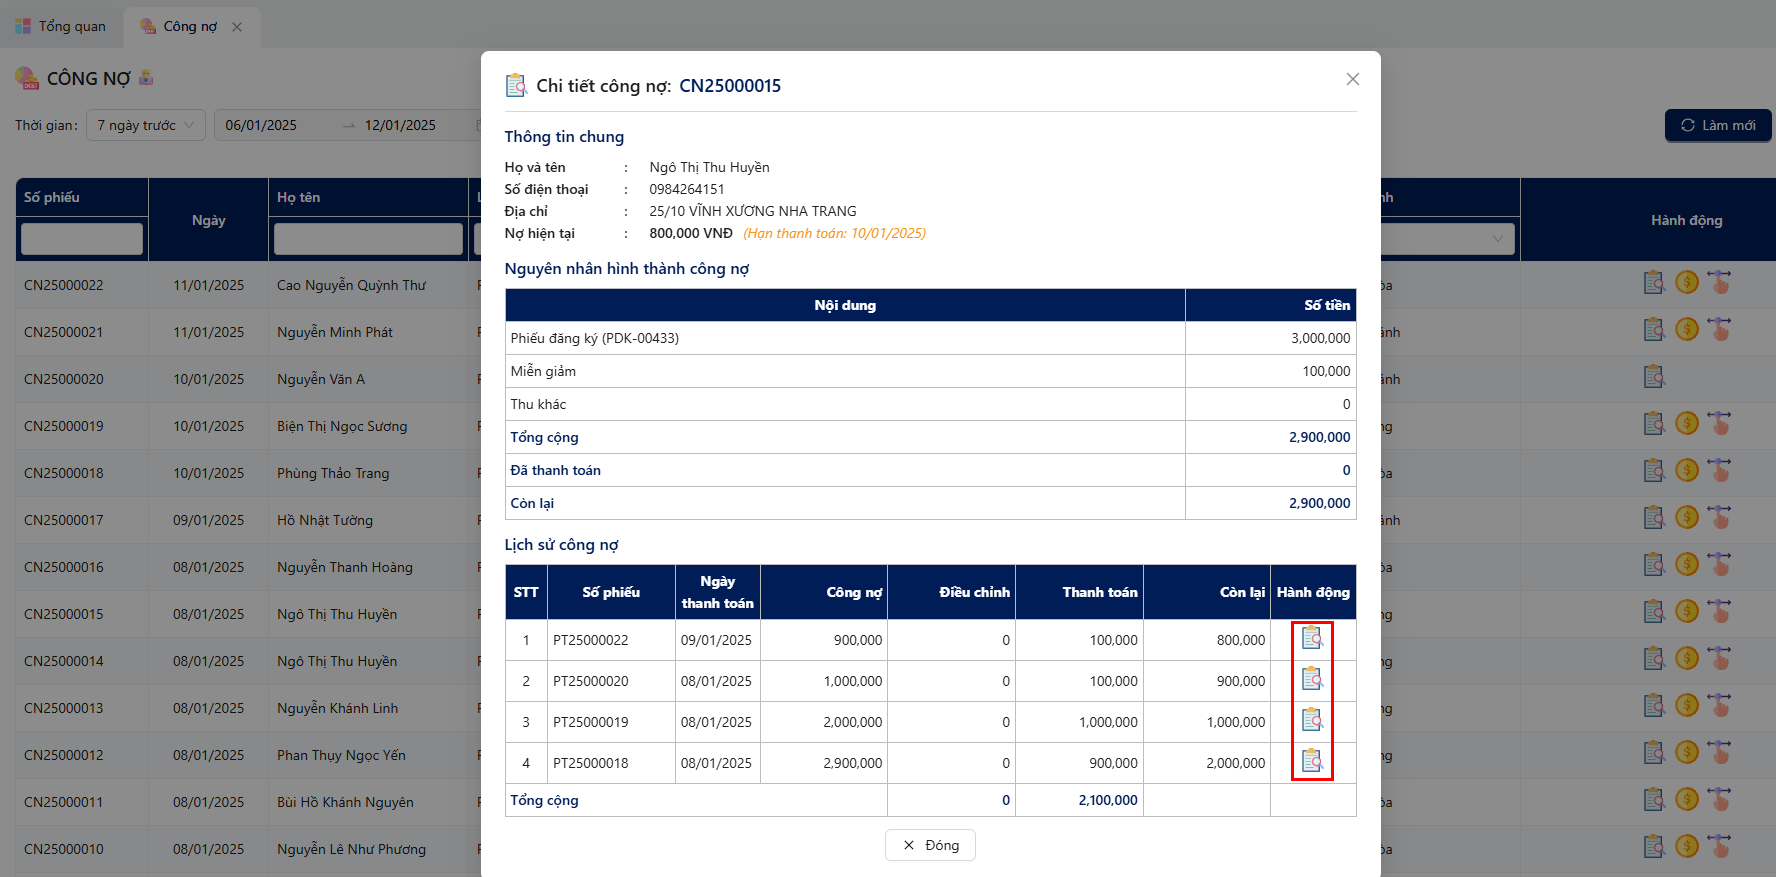Click the Hạn thanh toán due date note
Image resolution: width=1776 pixels, height=877 pixels.
pos(834,233)
